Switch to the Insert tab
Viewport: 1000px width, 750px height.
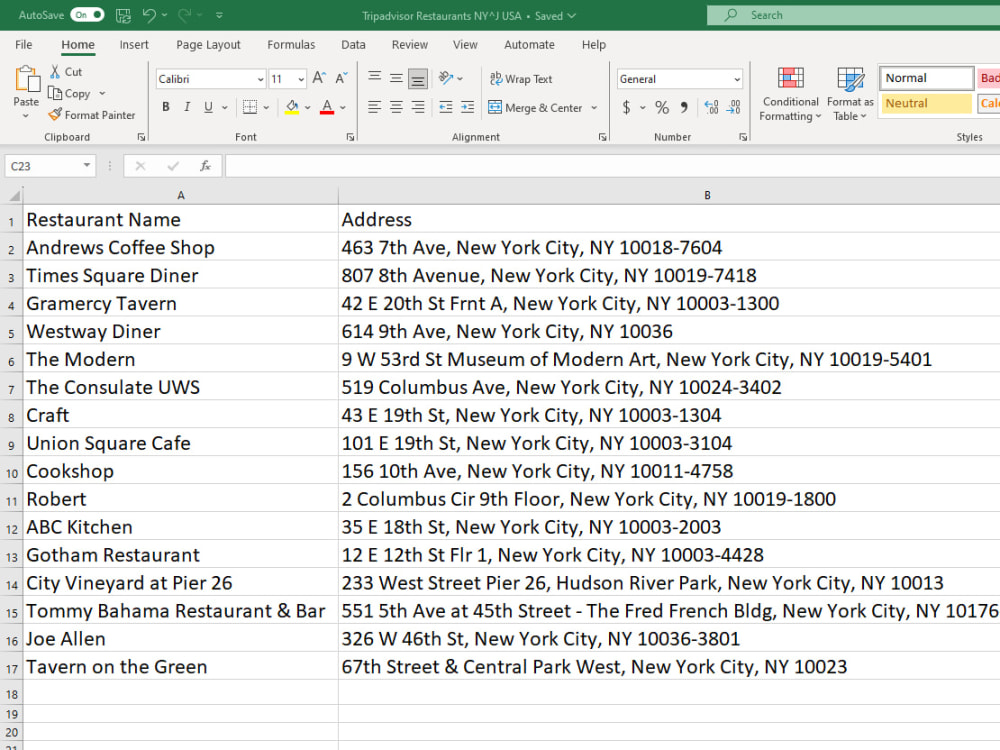click(x=134, y=45)
